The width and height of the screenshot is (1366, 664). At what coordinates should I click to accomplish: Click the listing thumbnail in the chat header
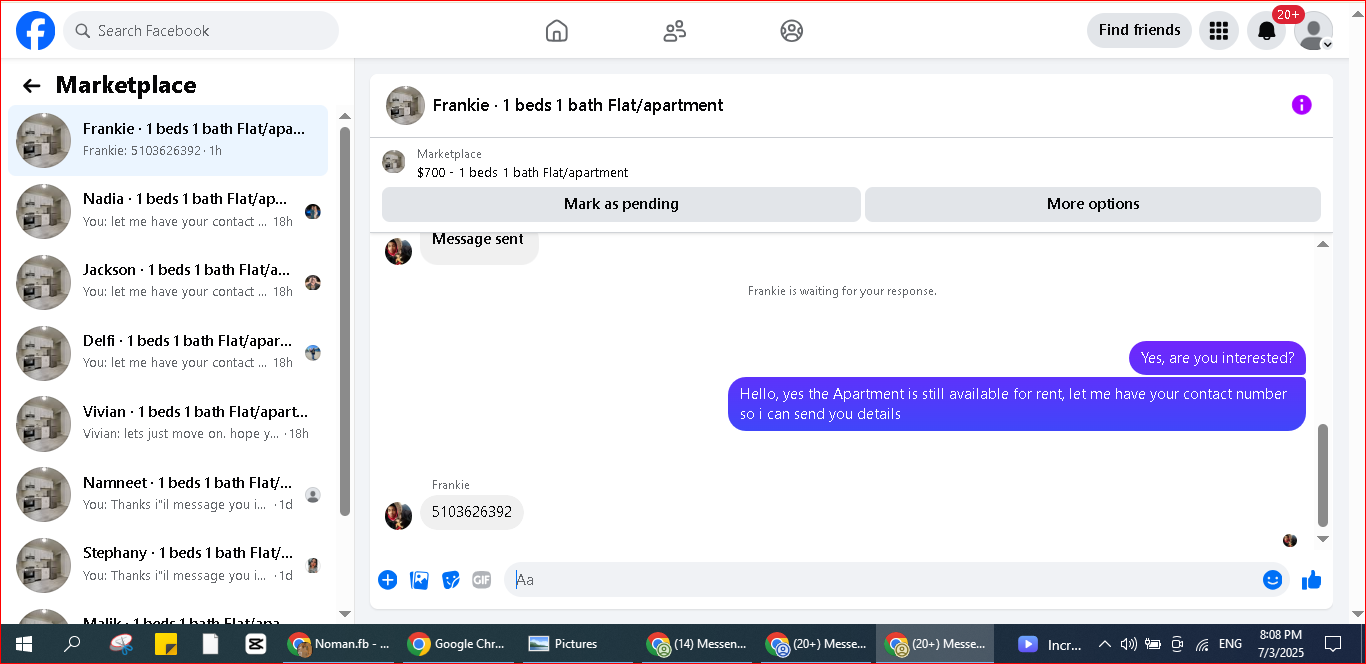(x=406, y=105)
